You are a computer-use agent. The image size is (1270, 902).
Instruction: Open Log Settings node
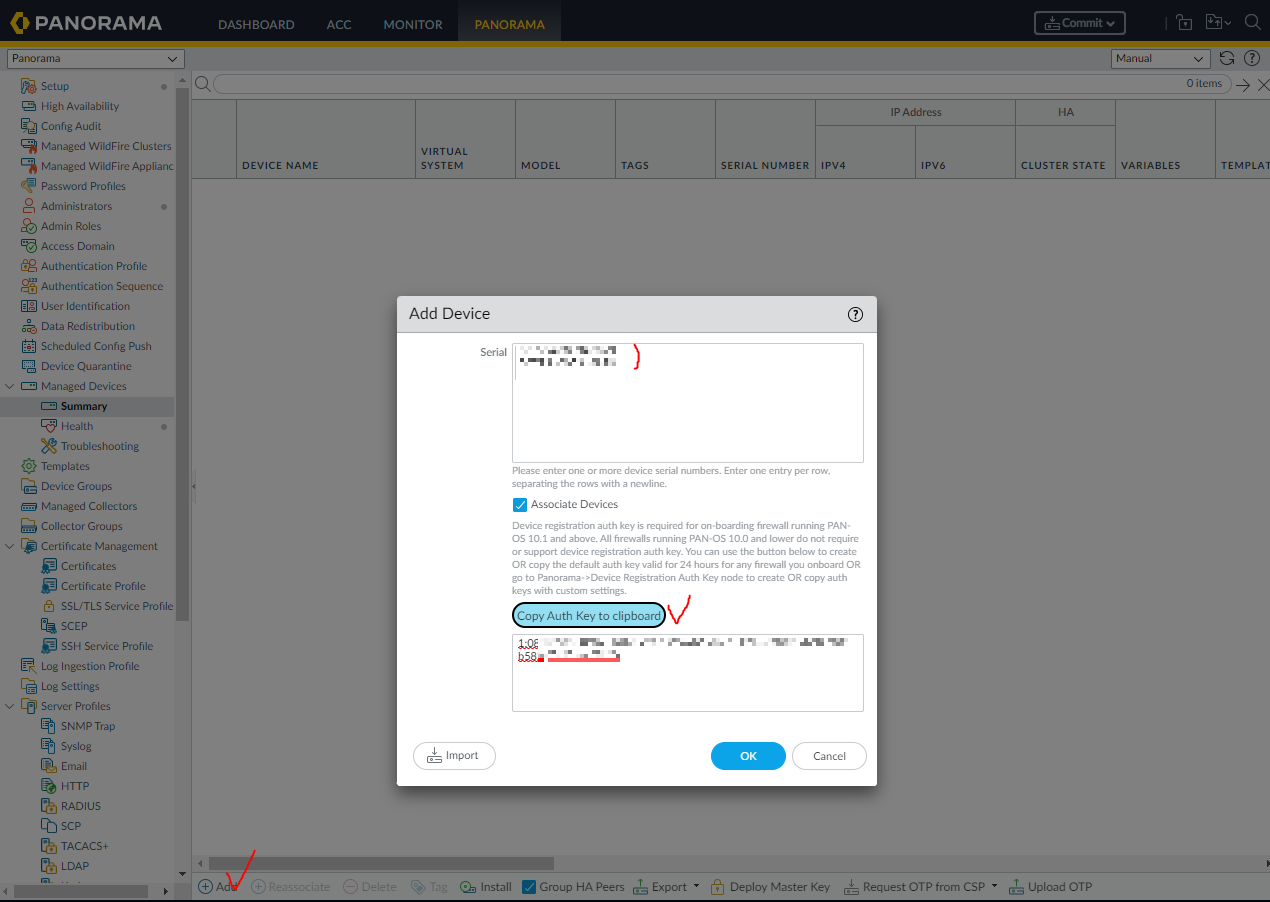tap(70, 686)
